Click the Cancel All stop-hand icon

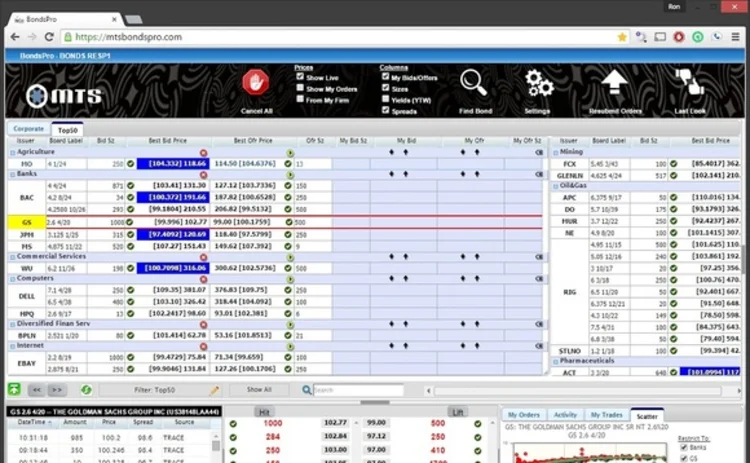tap(255, 83)
